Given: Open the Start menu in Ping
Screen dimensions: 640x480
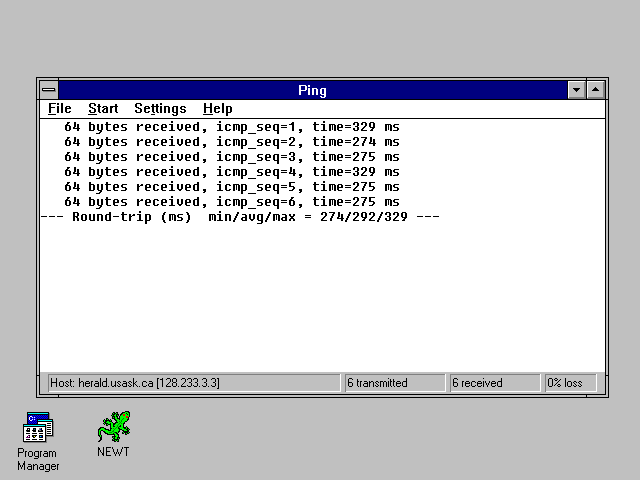Looking at the screenshot, I should click(x=103, y=108).
